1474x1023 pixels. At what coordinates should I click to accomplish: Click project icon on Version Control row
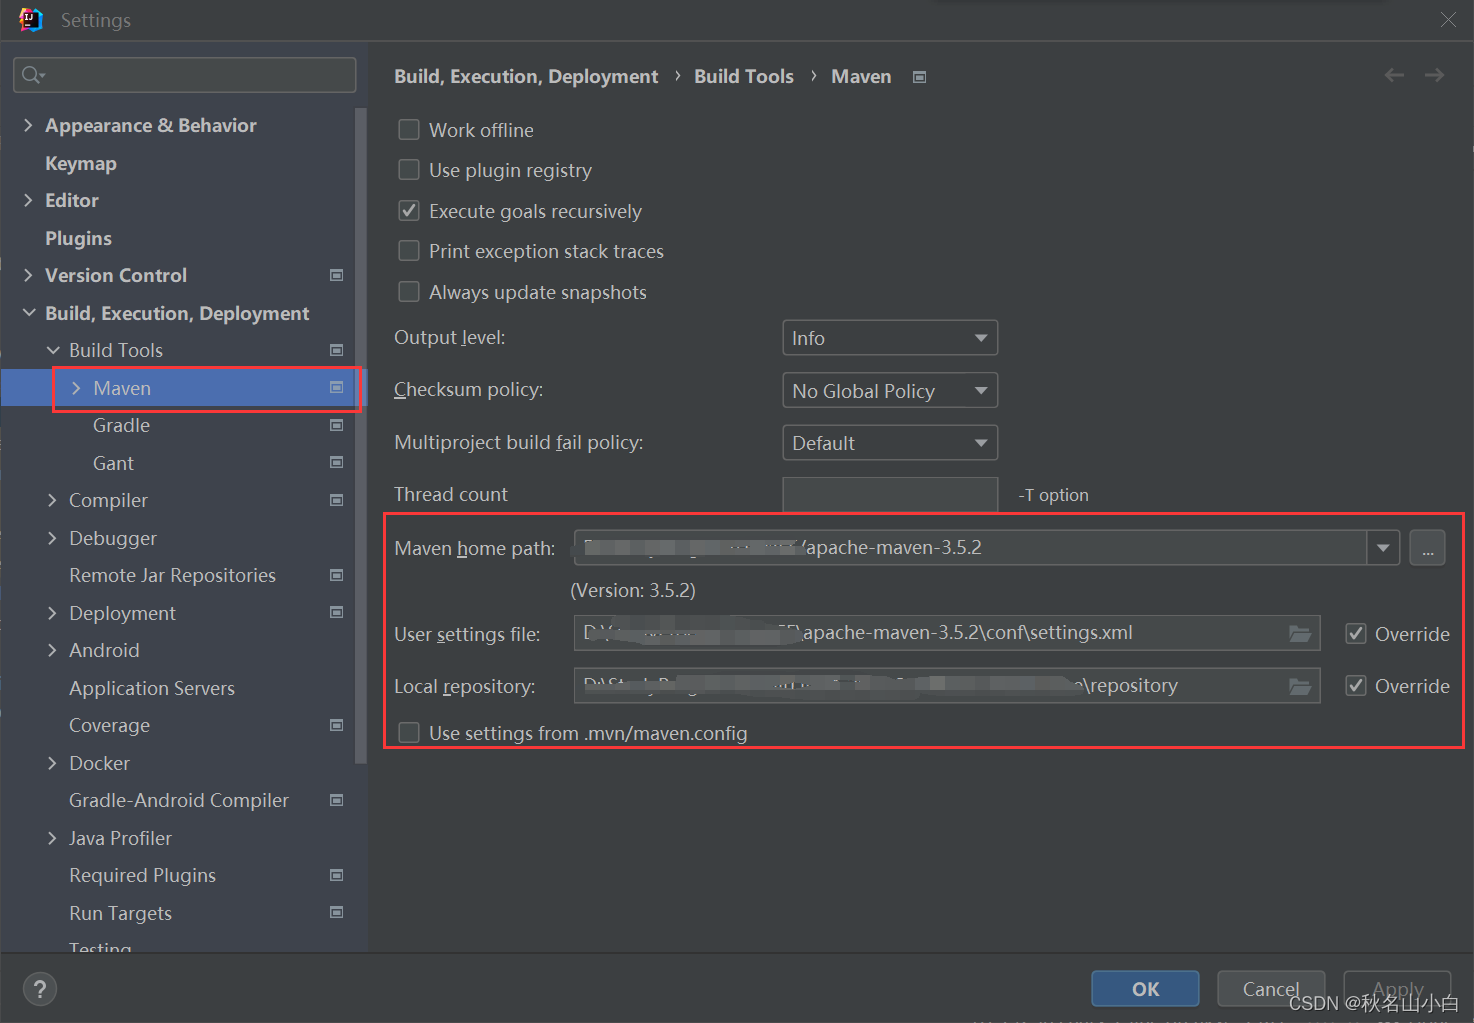[x=337, y=275]
